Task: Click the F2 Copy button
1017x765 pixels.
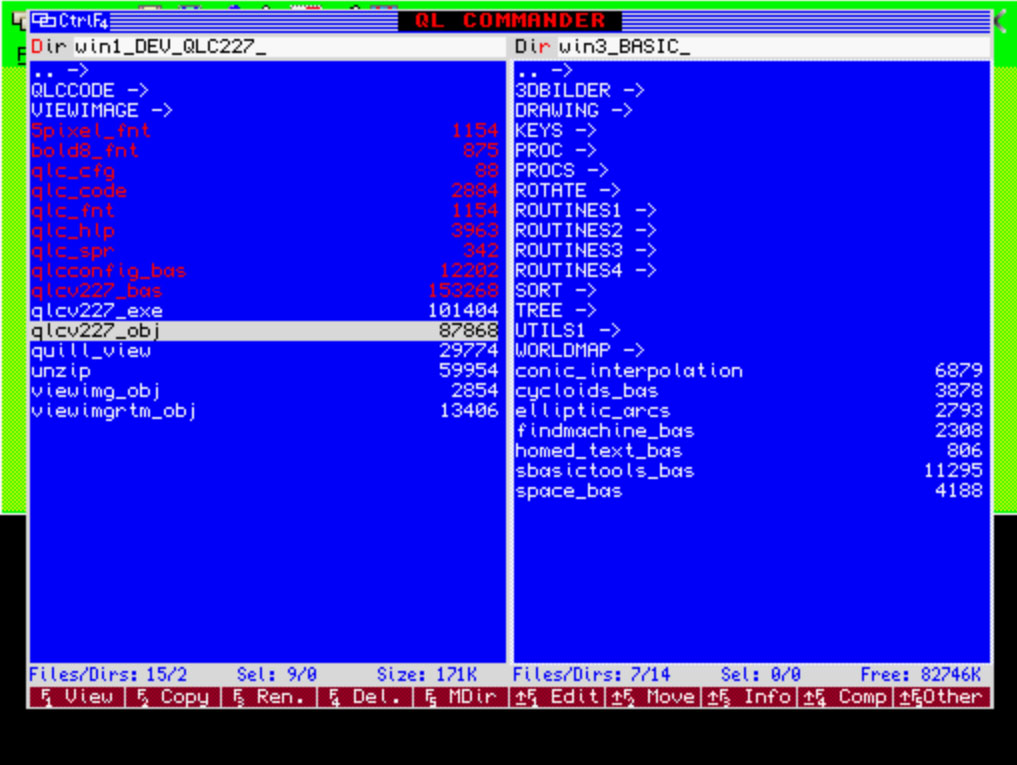Action: (173, 696)
